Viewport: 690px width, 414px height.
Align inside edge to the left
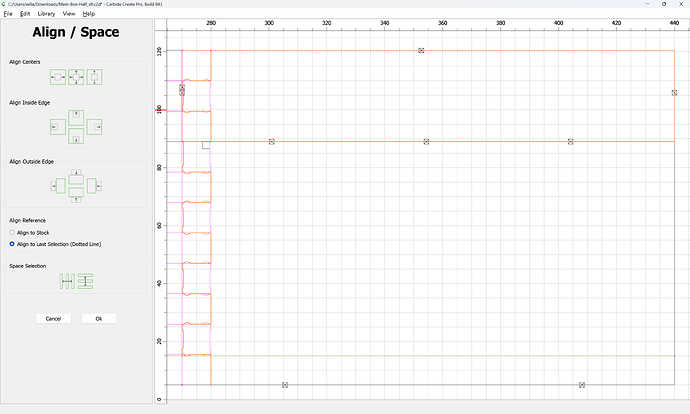pyautogui.click(x=58, y=127)
